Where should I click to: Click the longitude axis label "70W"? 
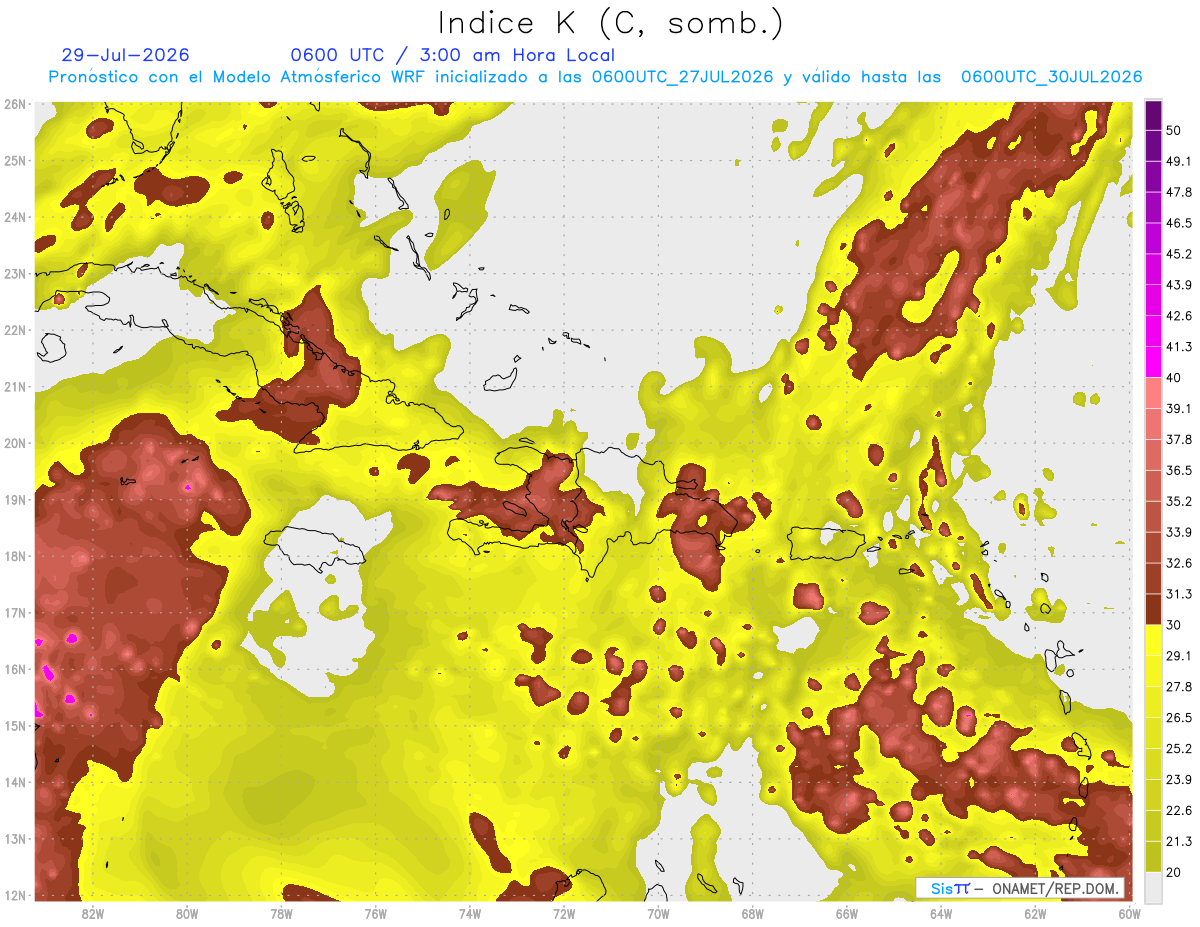658,914
